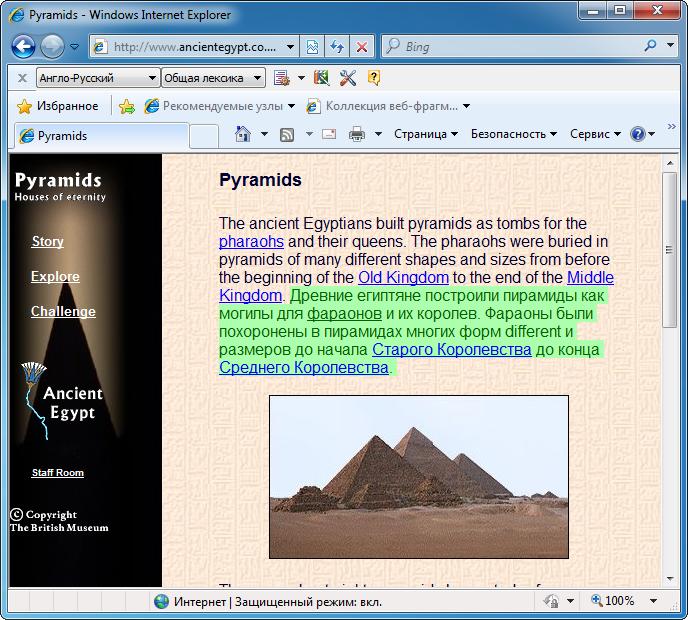
Task: Open the Англо-Русский language direction dropdown
Action: coord(97,78)
